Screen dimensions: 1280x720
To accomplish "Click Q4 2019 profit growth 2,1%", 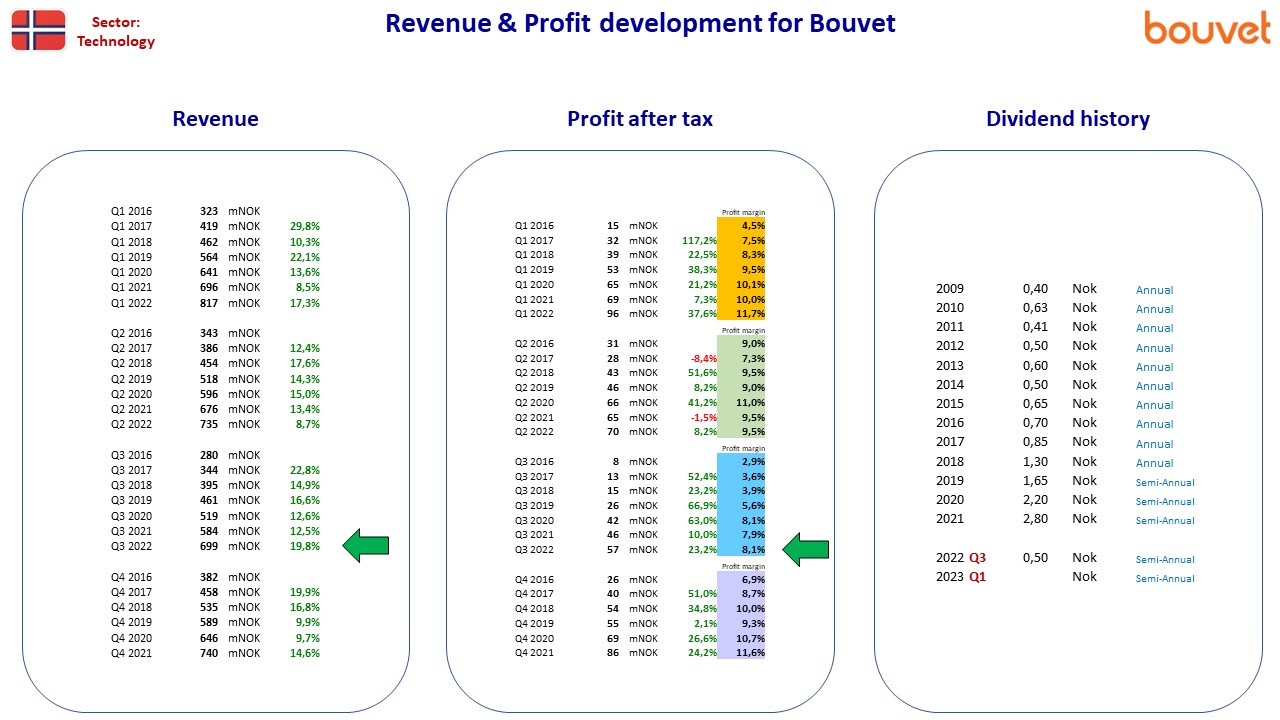I will tap(705, 623).
